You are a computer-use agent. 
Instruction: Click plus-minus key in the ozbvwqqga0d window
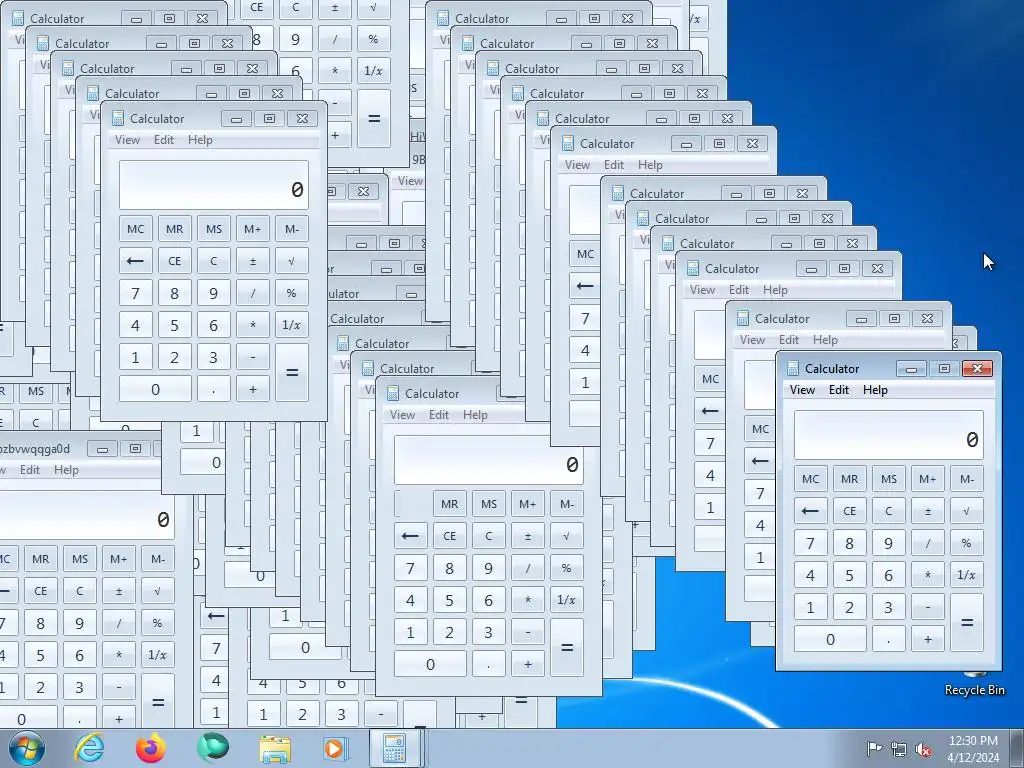pos(119,590)
